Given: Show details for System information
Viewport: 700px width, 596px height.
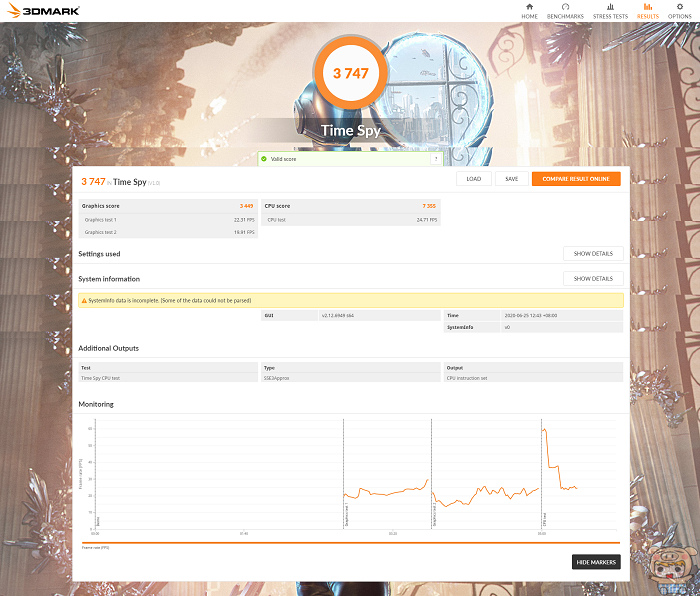Looking at the screenshot, I should pos(593,279).
